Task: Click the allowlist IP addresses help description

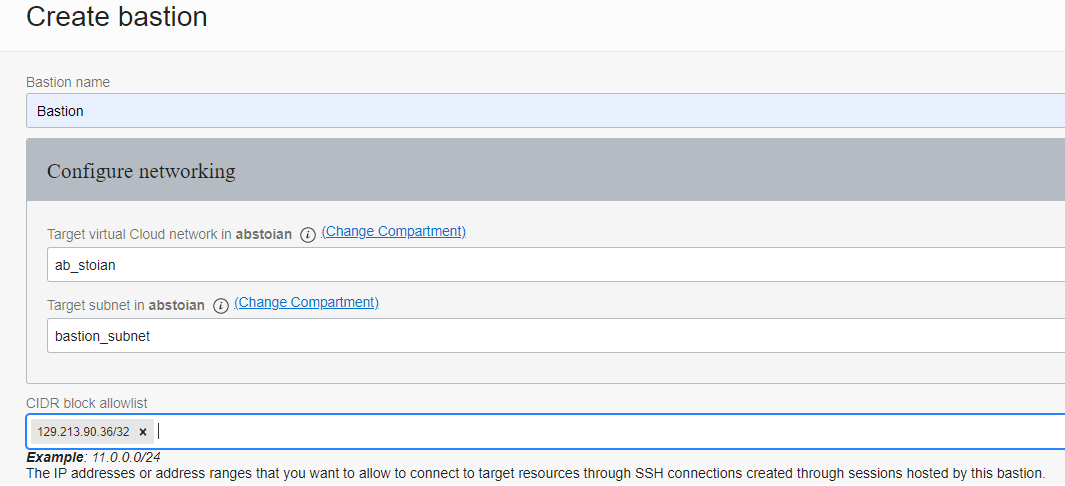Action: coord(535,472)
